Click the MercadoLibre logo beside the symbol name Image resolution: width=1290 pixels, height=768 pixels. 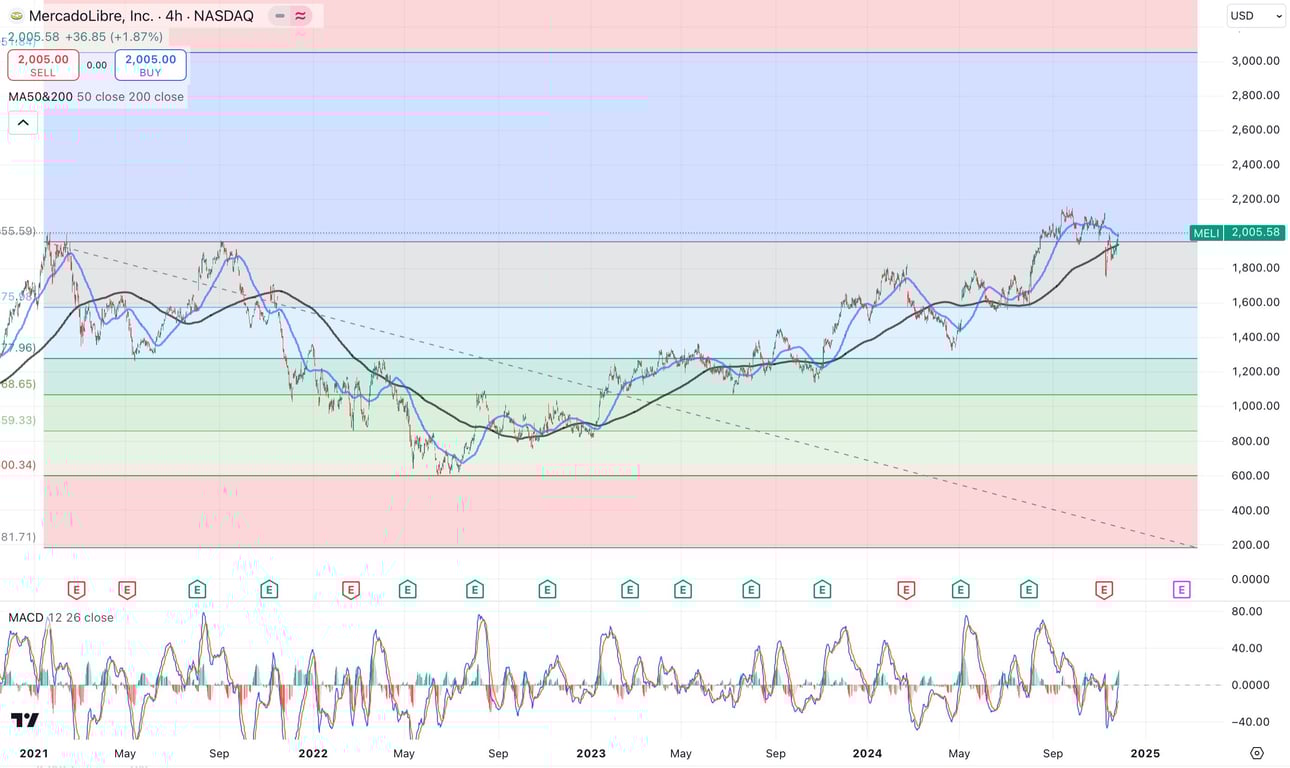tap(16, 16)
